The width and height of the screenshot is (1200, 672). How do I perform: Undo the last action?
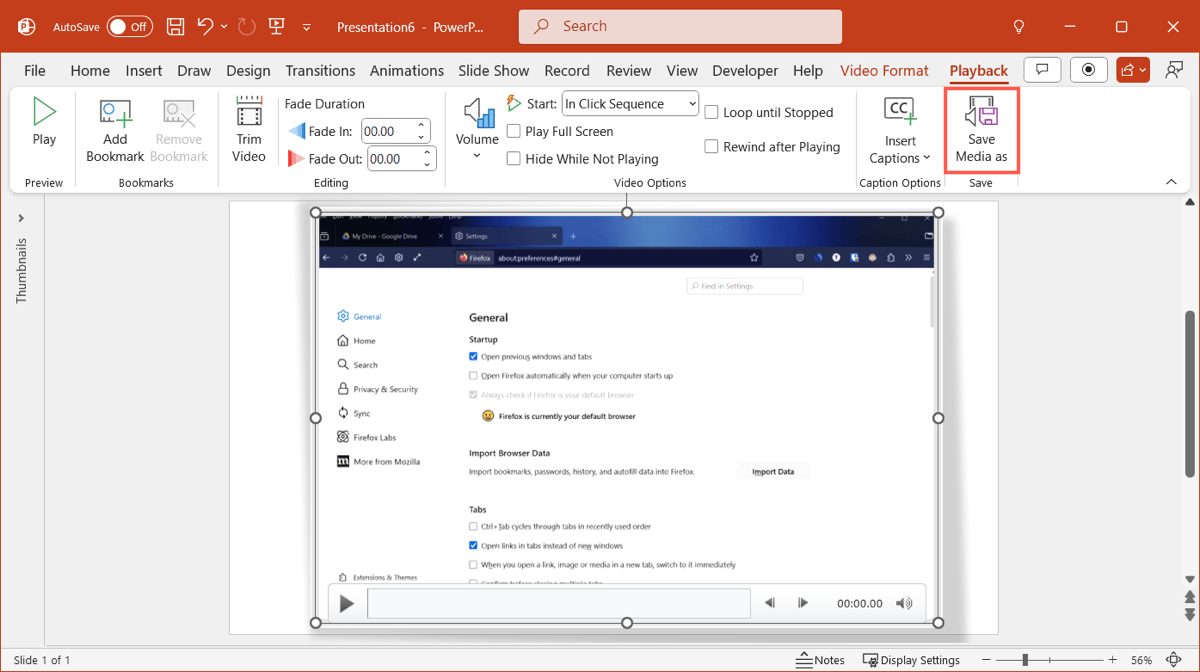point(205,27)
